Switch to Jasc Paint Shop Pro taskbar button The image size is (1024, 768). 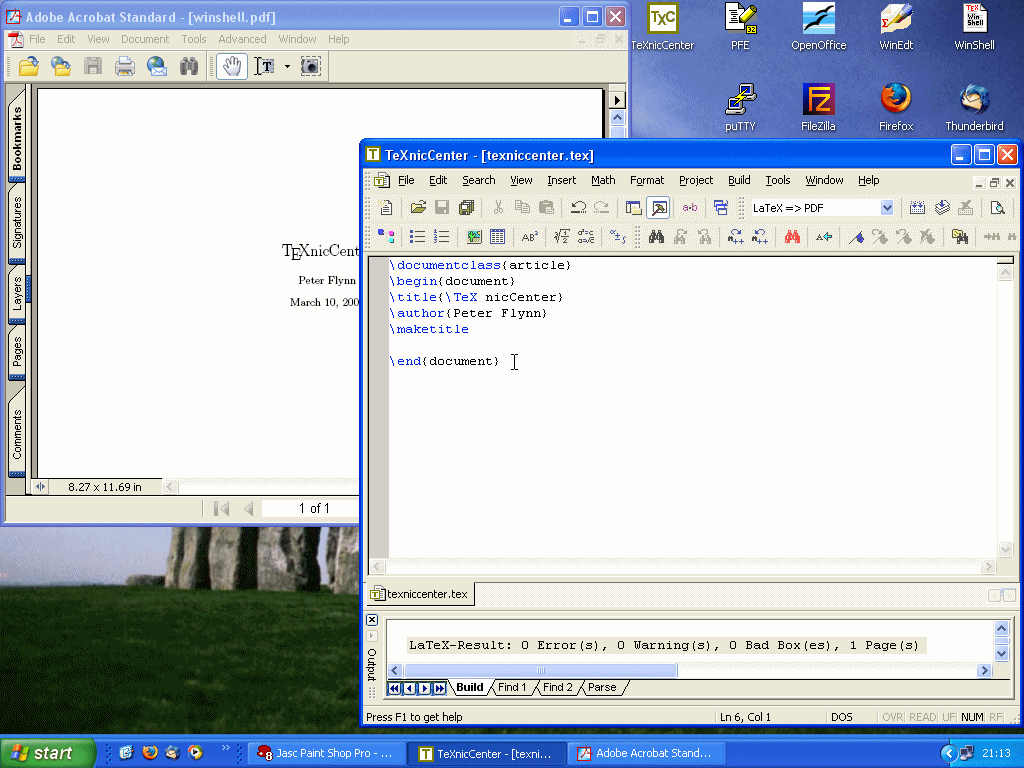(x=328, y=753)
